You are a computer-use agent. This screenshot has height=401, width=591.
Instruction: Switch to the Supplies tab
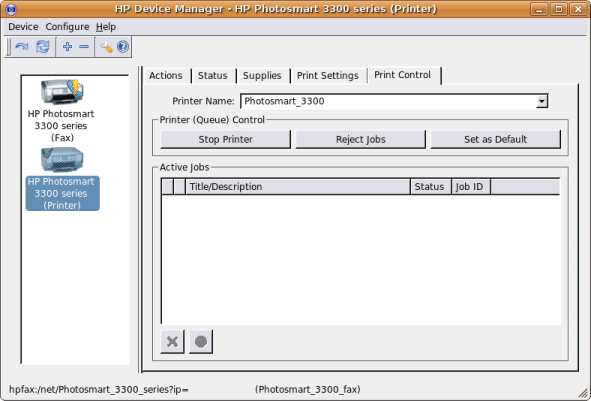click(x=262, y=76)
